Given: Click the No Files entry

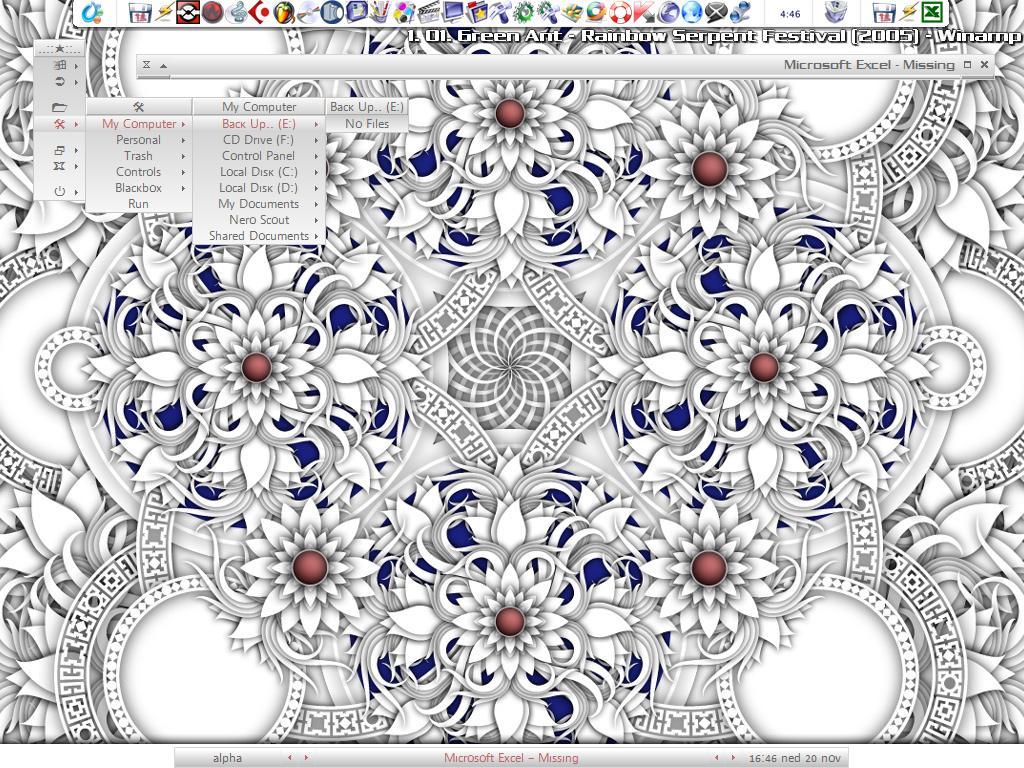Looking at the screenshot, I should 367,123.
